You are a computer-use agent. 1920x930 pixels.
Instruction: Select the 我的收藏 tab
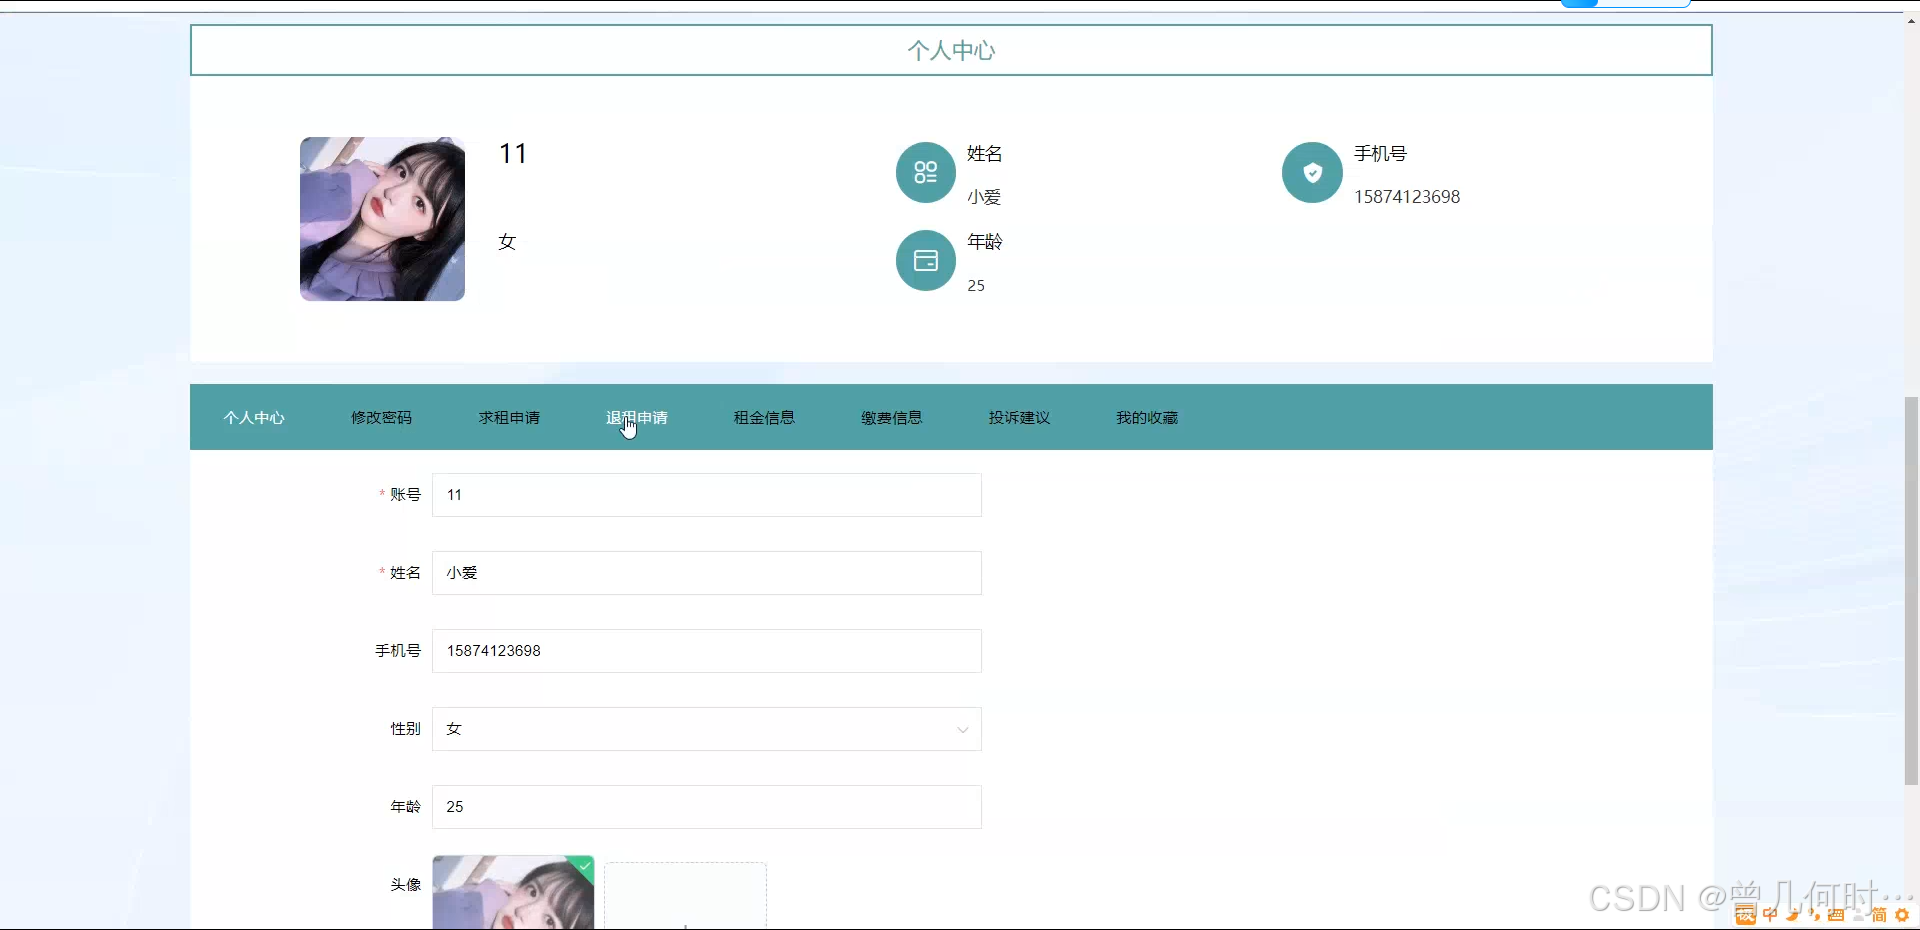click(1147, 418)
